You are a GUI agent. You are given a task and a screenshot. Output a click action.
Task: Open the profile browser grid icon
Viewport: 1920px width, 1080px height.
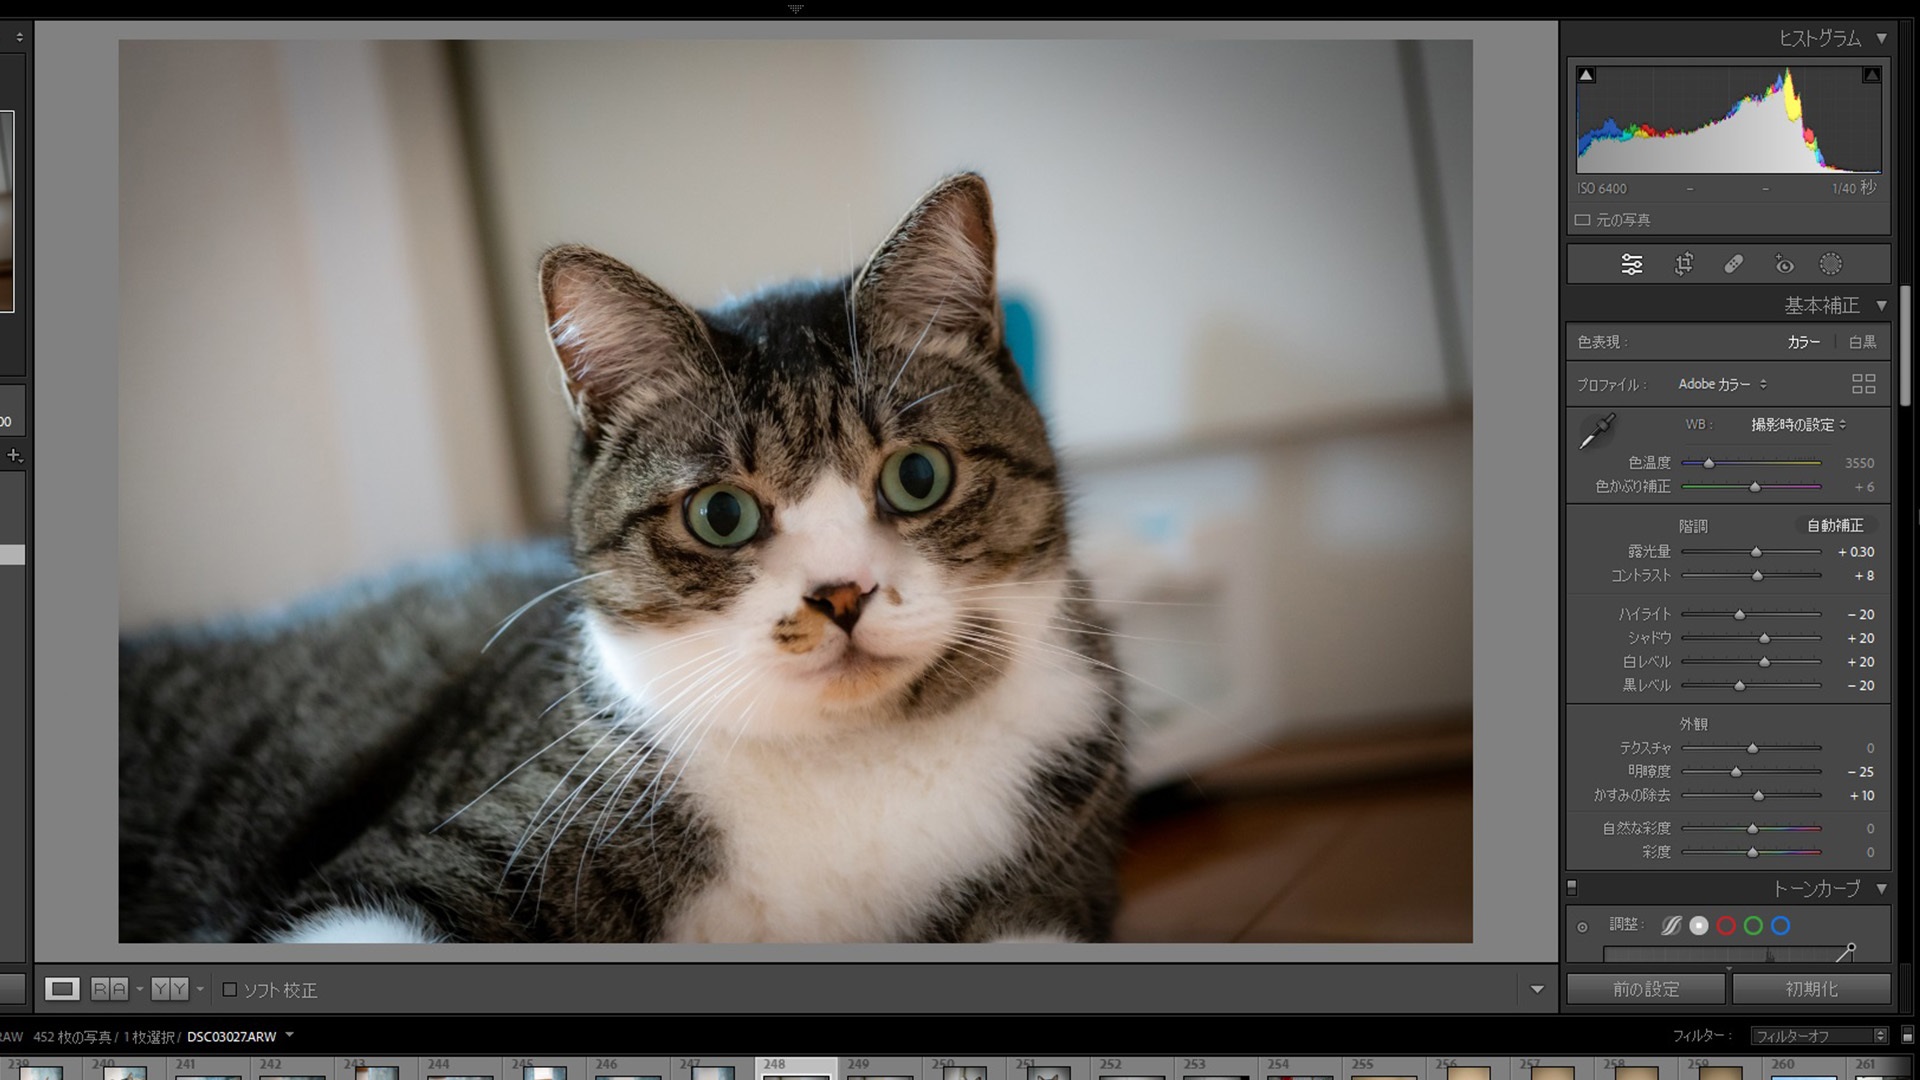click(x=1863, y=384)
